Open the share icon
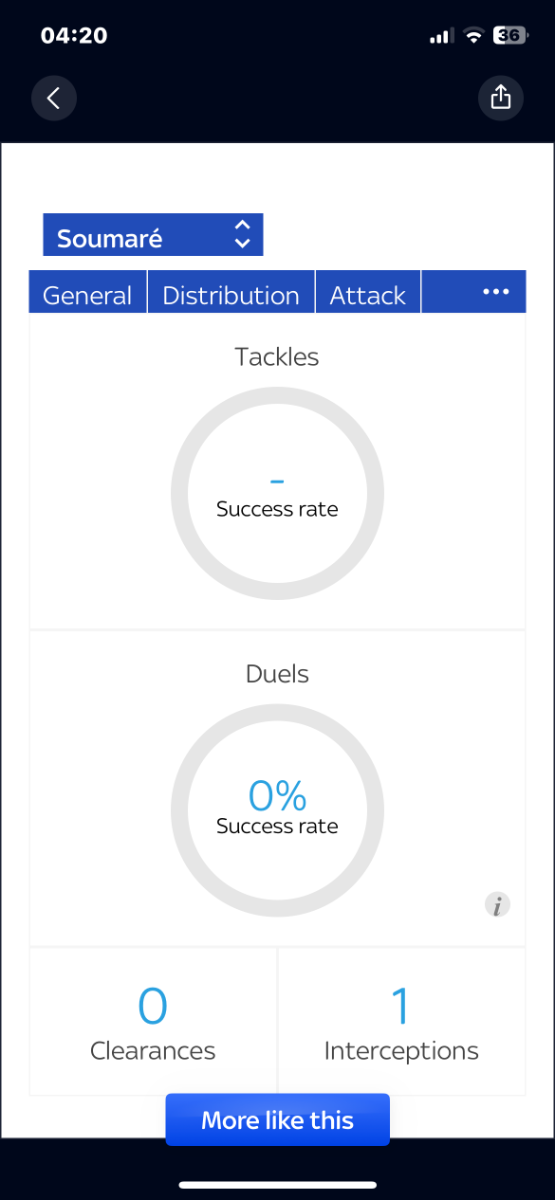 click(x=501, y=97)
